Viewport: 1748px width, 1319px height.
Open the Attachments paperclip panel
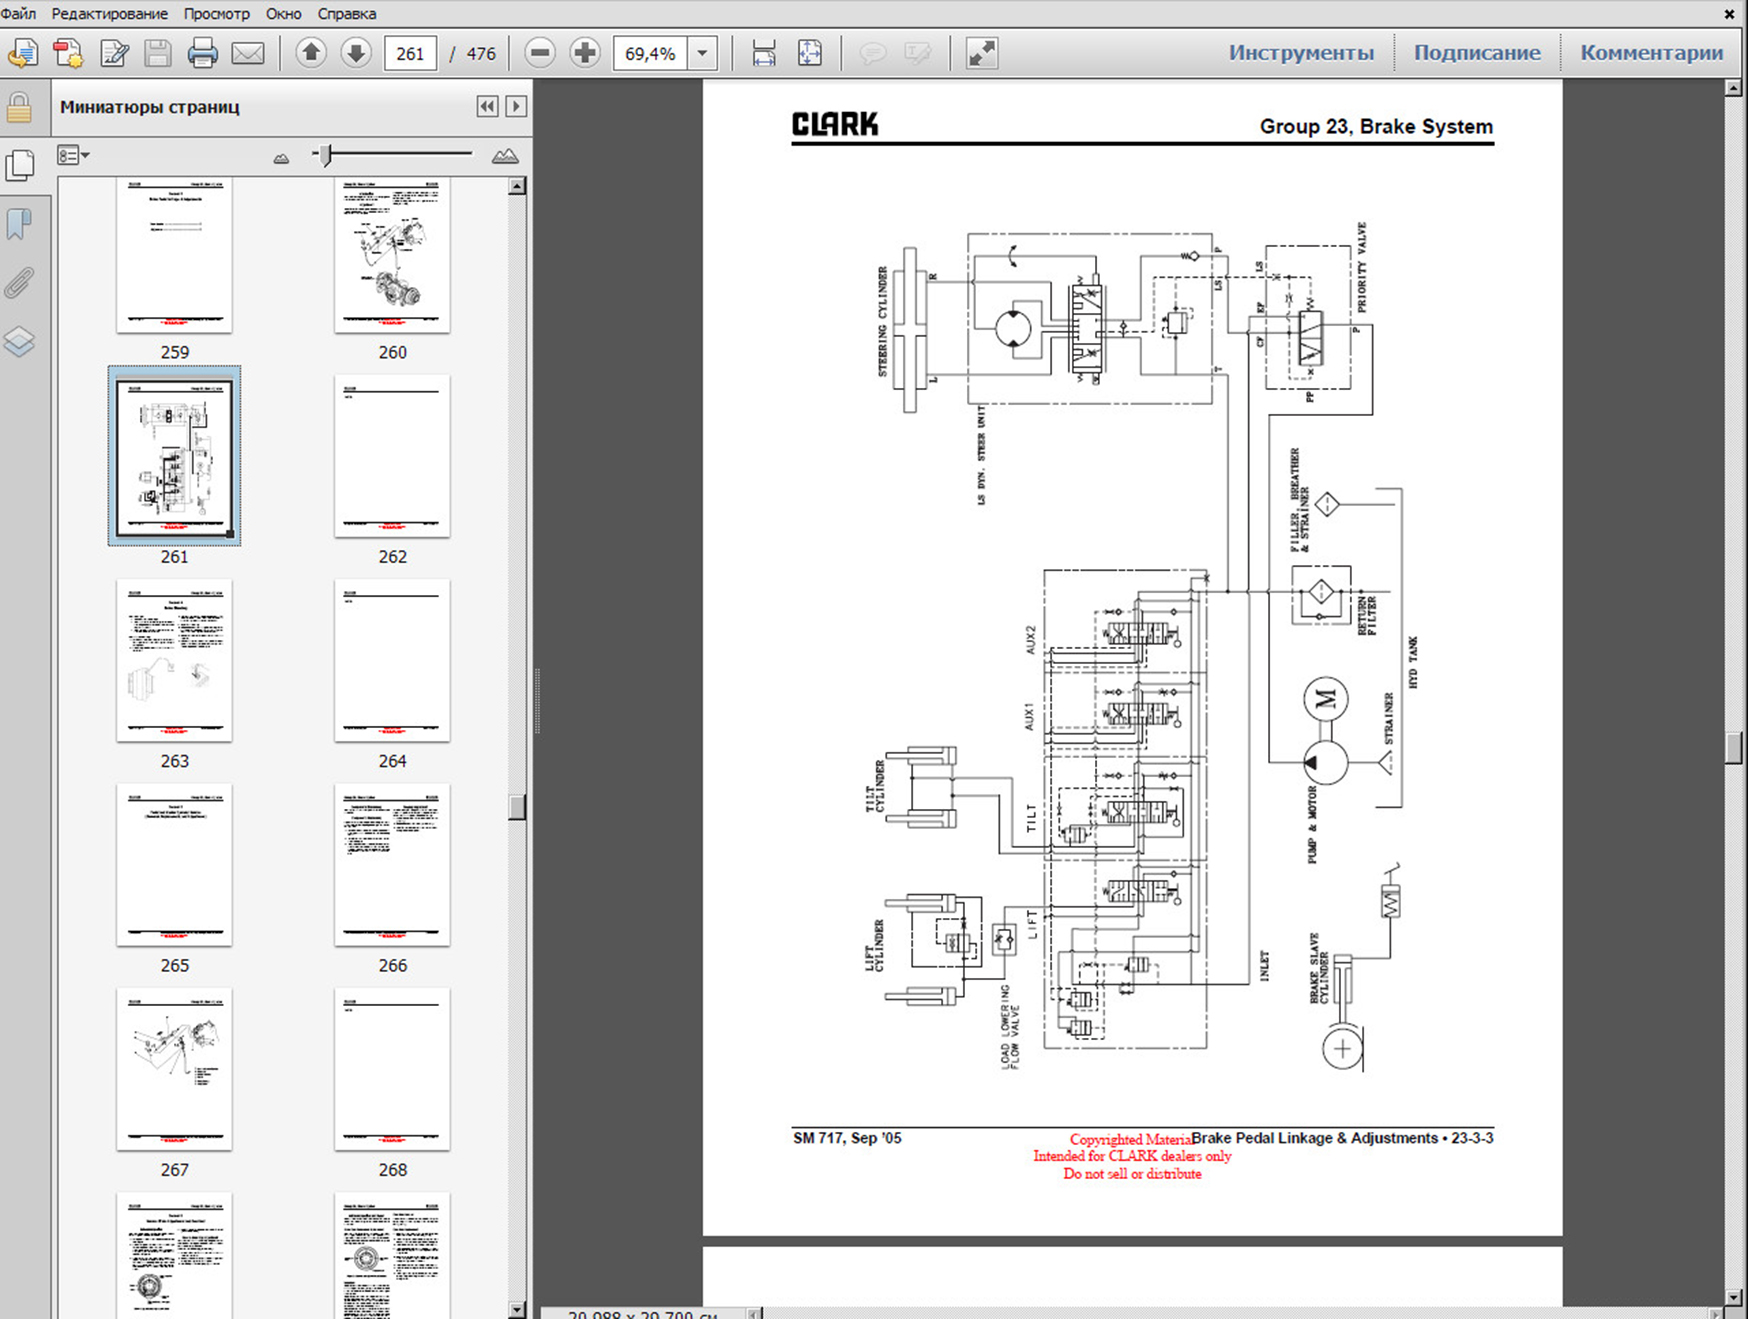[19, 283]
